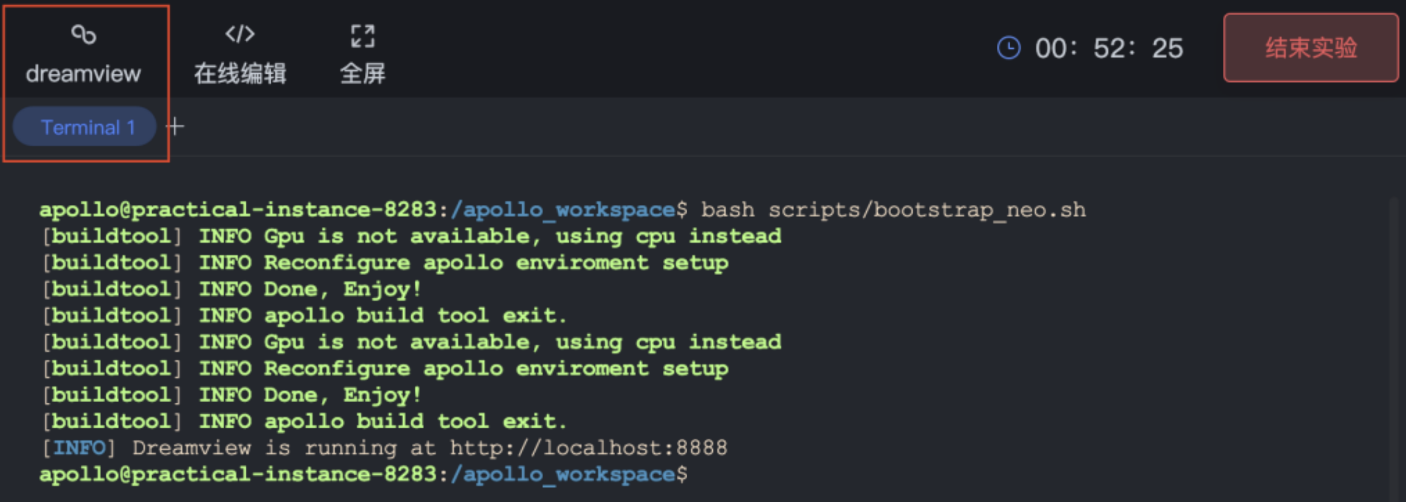Click the first "Gpu is not available" log line

[x=410, y=236]
